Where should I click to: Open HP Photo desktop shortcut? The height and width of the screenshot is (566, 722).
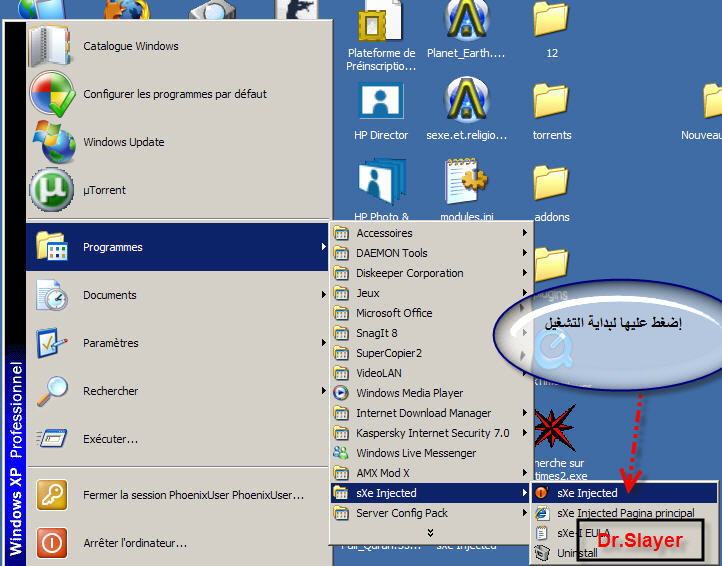click(381, 190)
